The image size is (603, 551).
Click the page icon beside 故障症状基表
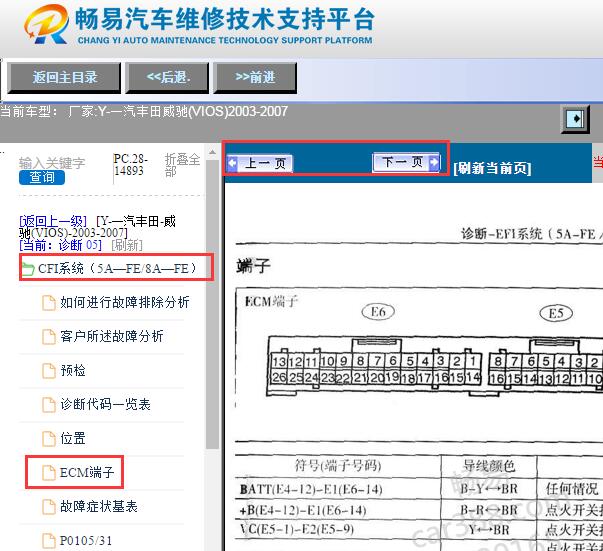pos(49,506)
